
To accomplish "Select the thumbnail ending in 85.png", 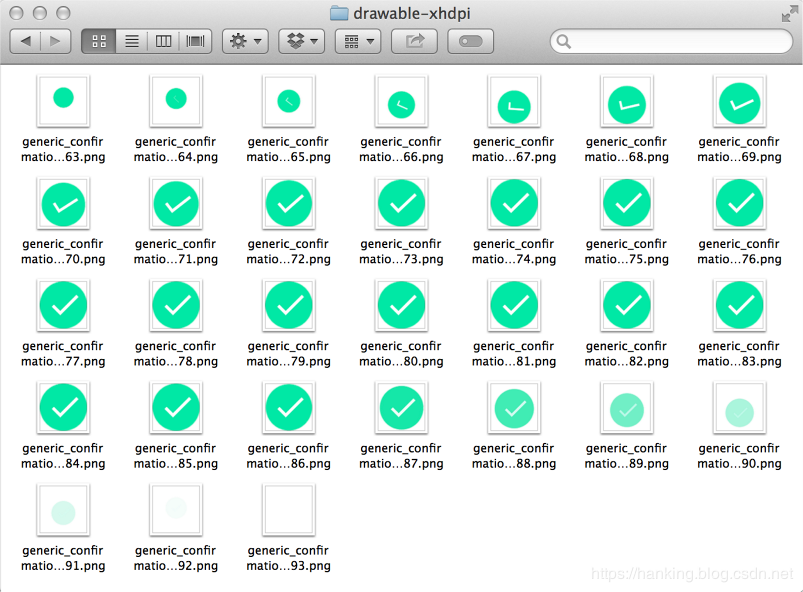I will [x=176, y=408].
